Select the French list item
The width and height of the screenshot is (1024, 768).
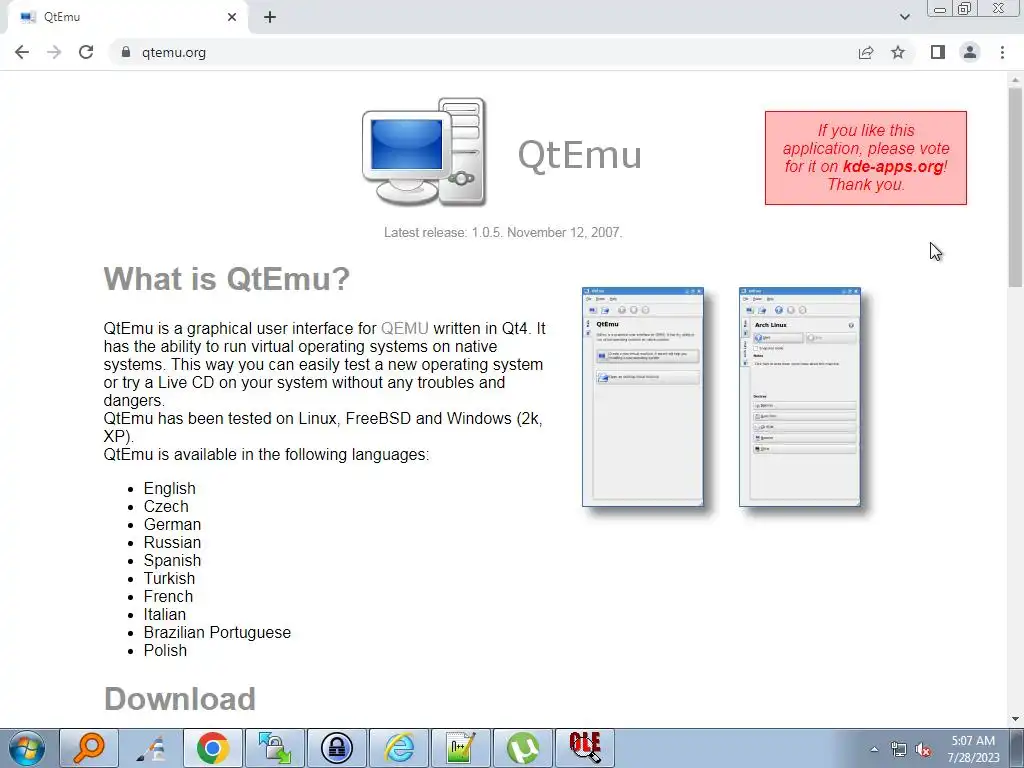pyautogui.click(x=168, y=596)
